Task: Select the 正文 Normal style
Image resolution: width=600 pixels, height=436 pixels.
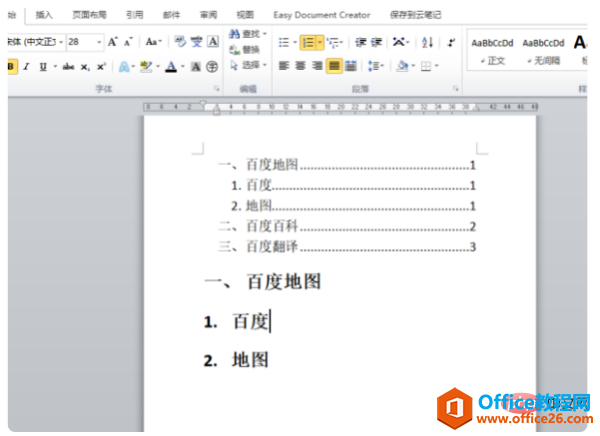Action: pyautogui.click(x=492, y=51)
